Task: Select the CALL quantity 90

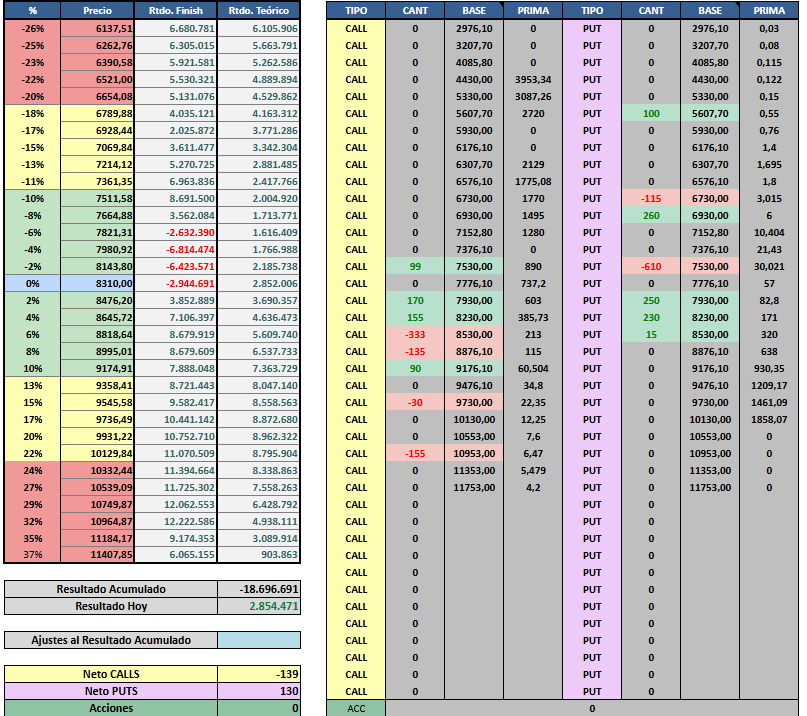Action: [415, 369]
